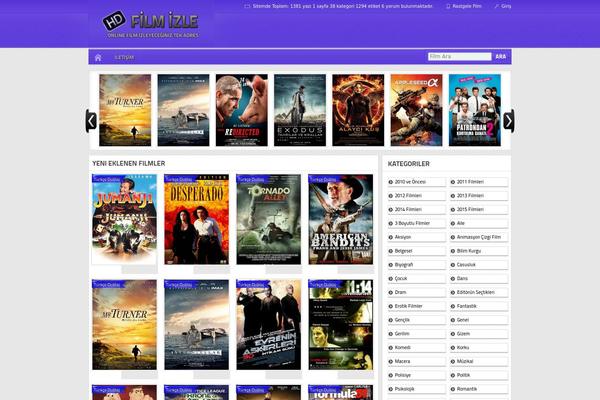
Task: Select the Dans category
Action: (479, 278)
